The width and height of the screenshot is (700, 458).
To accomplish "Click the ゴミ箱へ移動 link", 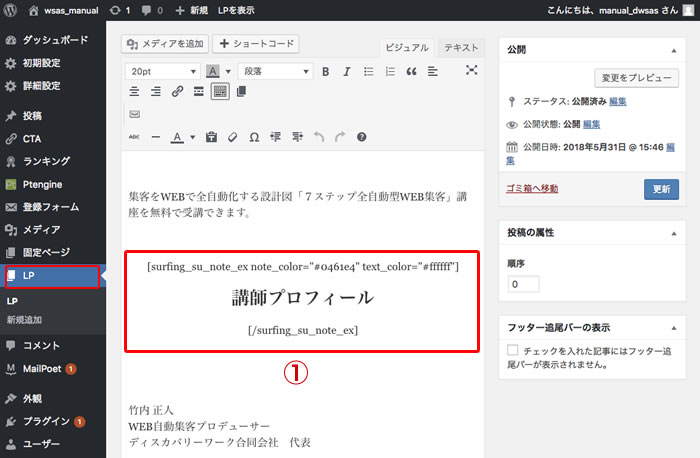I will (532, 188).
